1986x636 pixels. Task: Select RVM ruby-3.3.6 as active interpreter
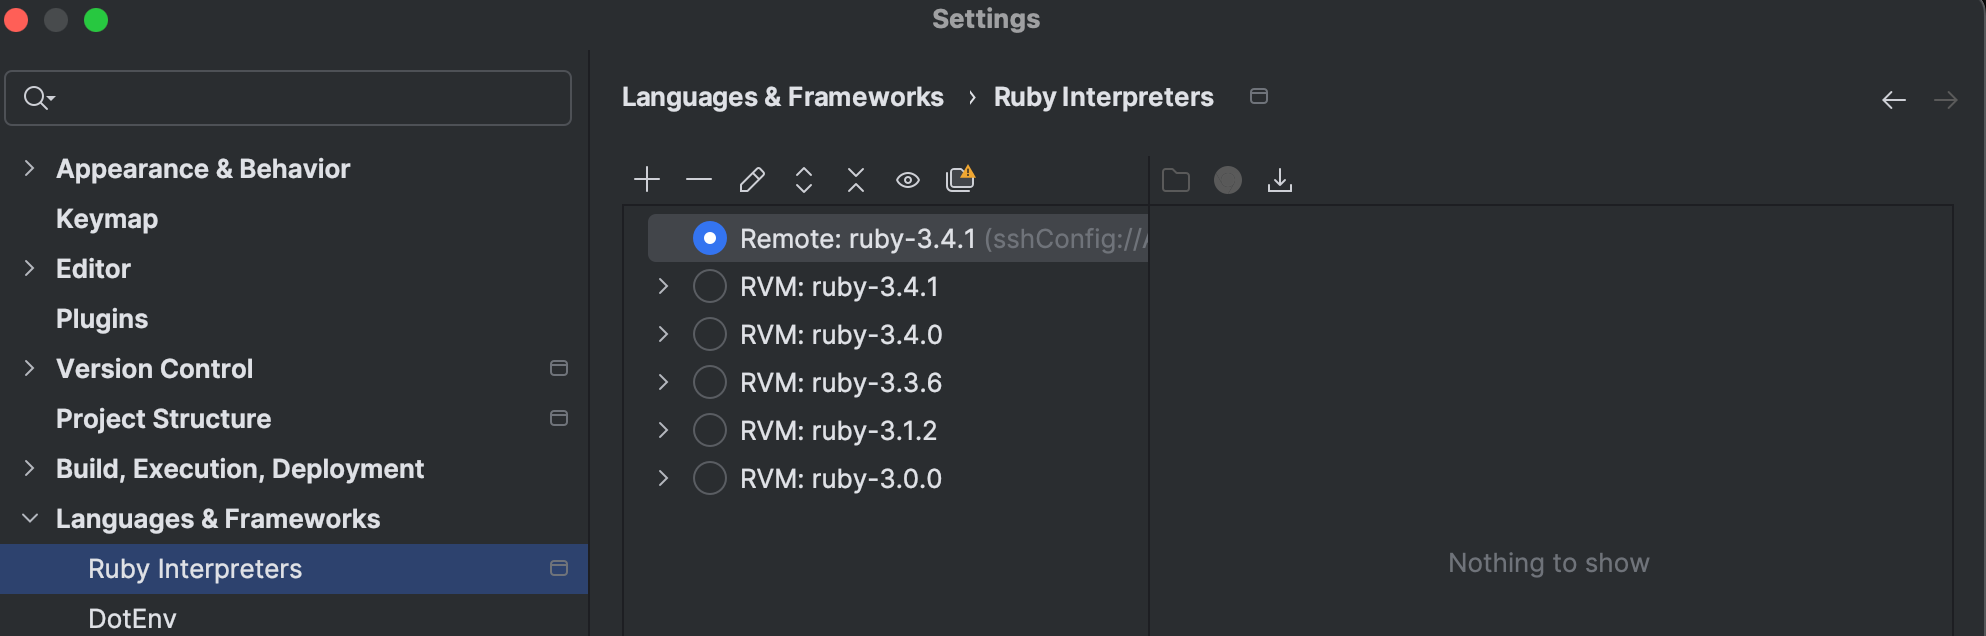click(710, 382)
